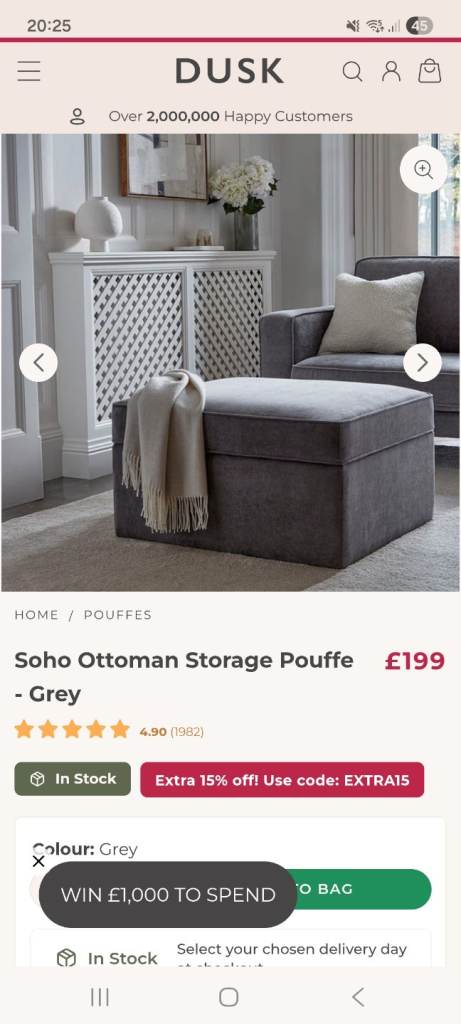The height and width of the screenshot is (1024, 461).
Task: Tap the green In Stock badge
Action: pyautogui.click(x=72, y=779)
